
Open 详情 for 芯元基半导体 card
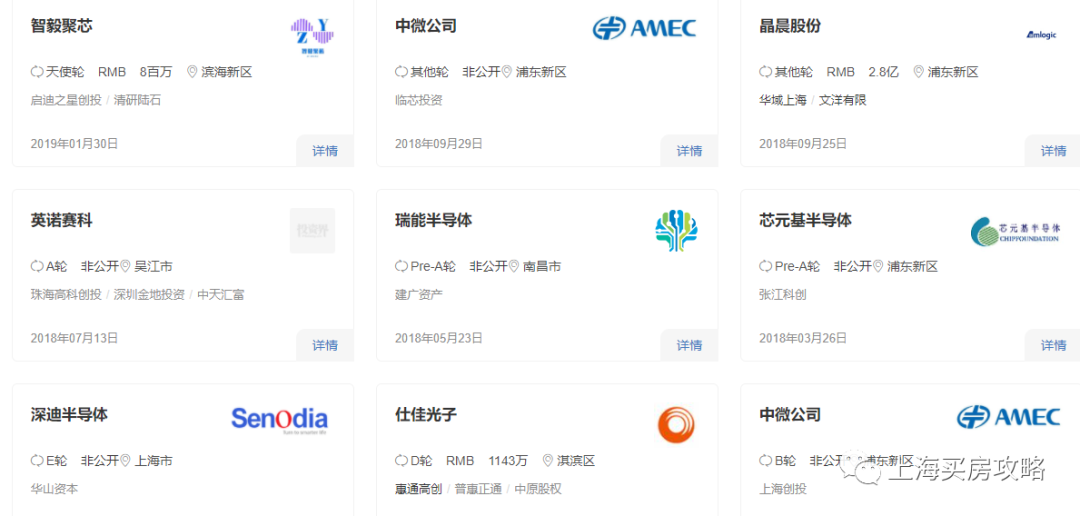pyautogui.click(x=1052, y=345)
